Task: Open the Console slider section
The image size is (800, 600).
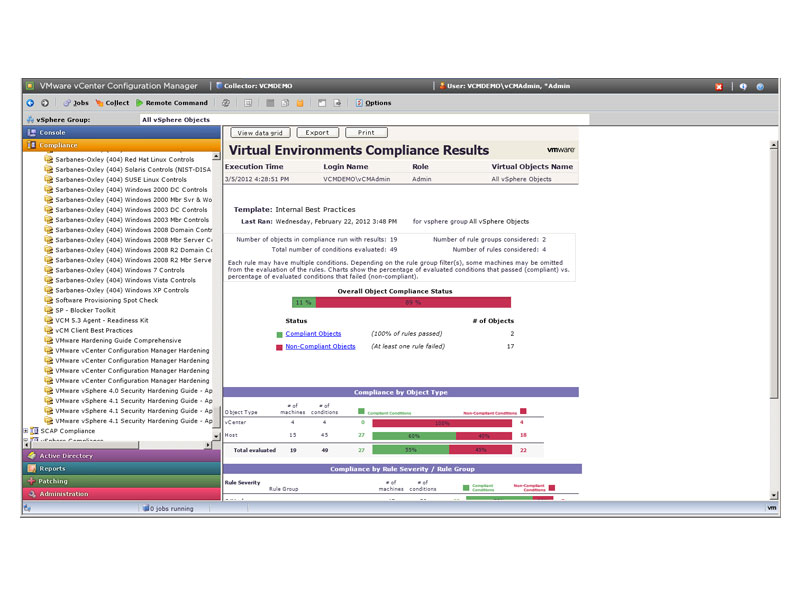Action: [122, 133]
